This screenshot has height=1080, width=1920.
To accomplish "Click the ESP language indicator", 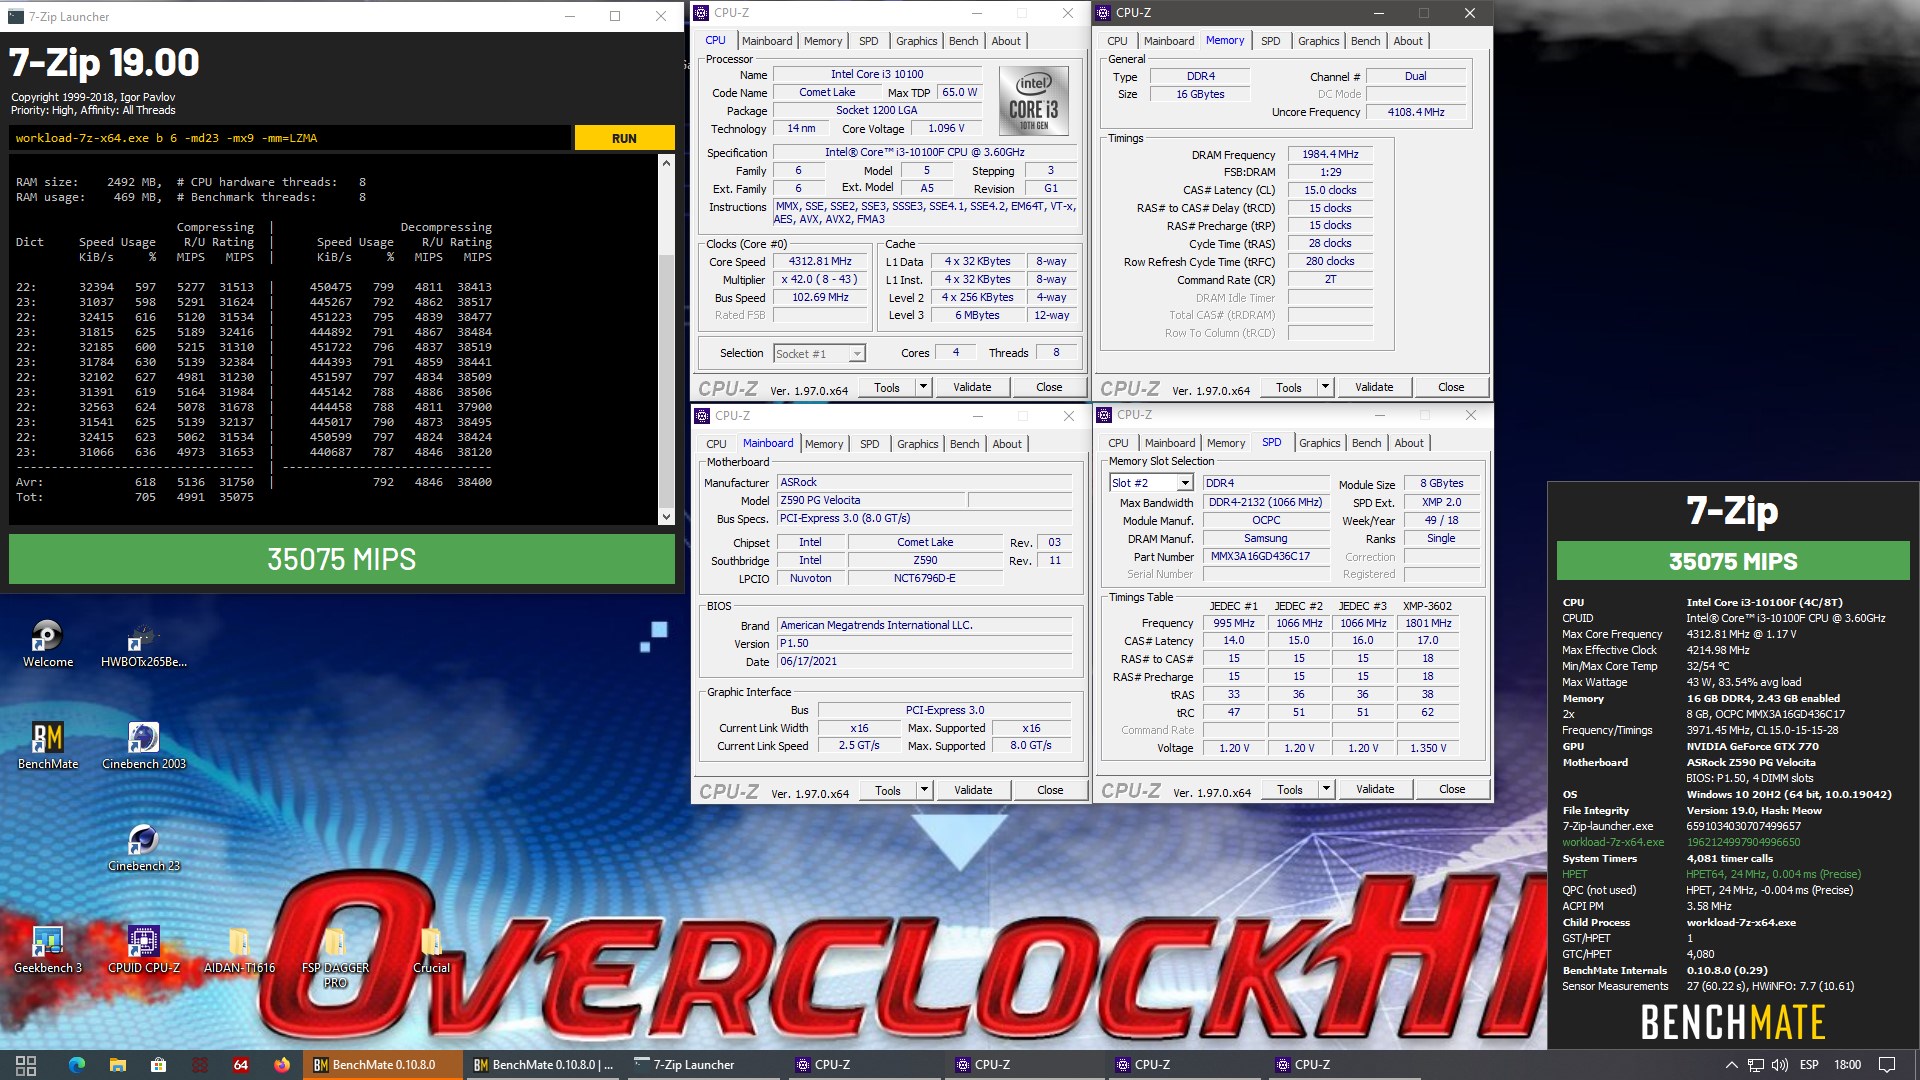I will [x=1809, y=1065].
